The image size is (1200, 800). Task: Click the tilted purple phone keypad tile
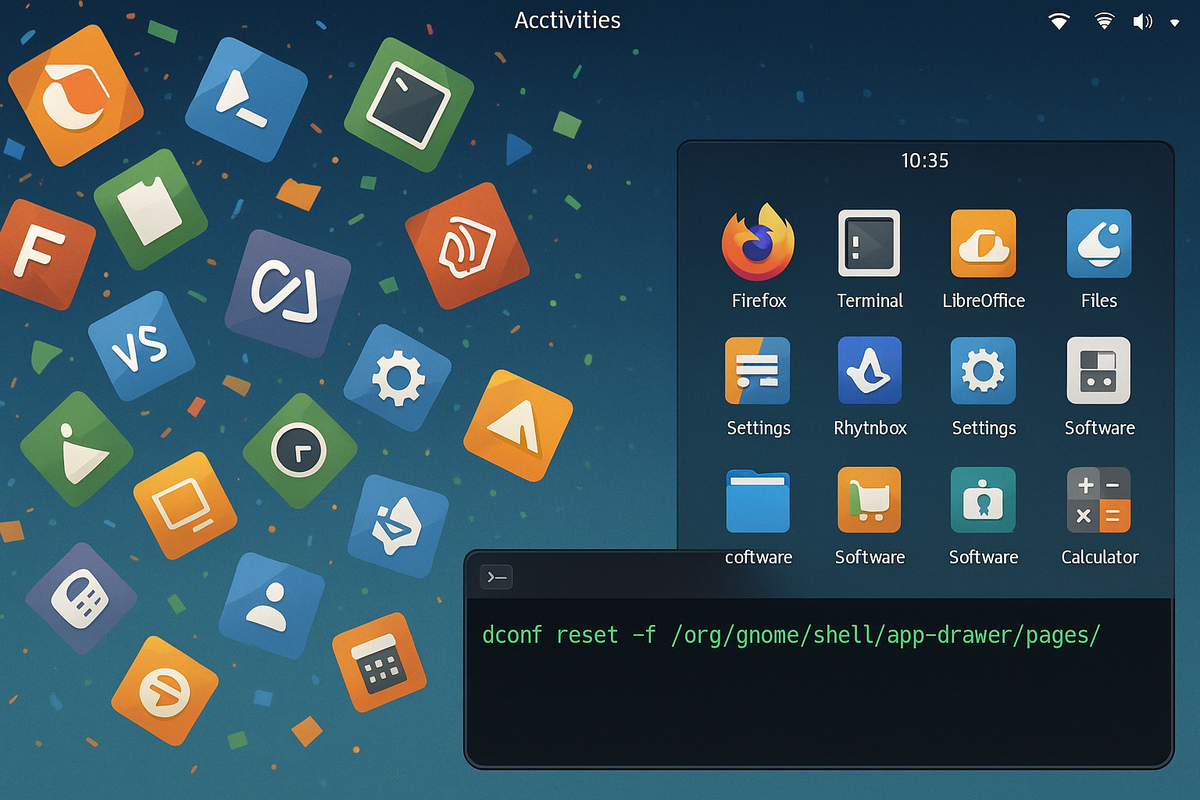click(x=81, y=599)
